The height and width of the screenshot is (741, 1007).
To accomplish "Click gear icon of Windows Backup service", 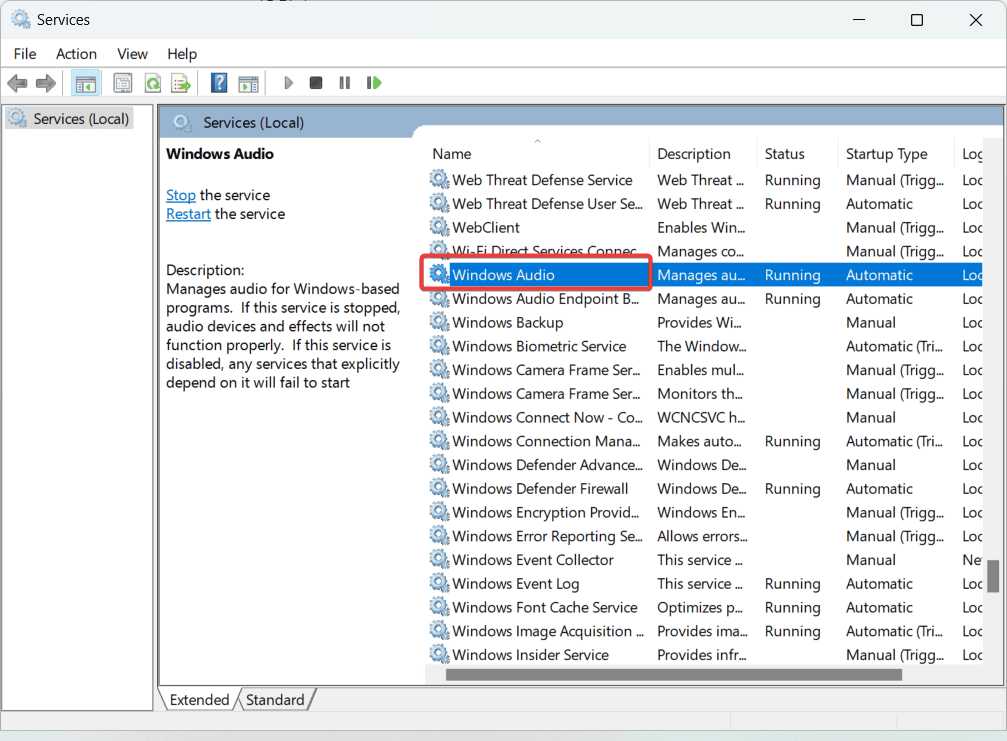I will coord(440,322).
